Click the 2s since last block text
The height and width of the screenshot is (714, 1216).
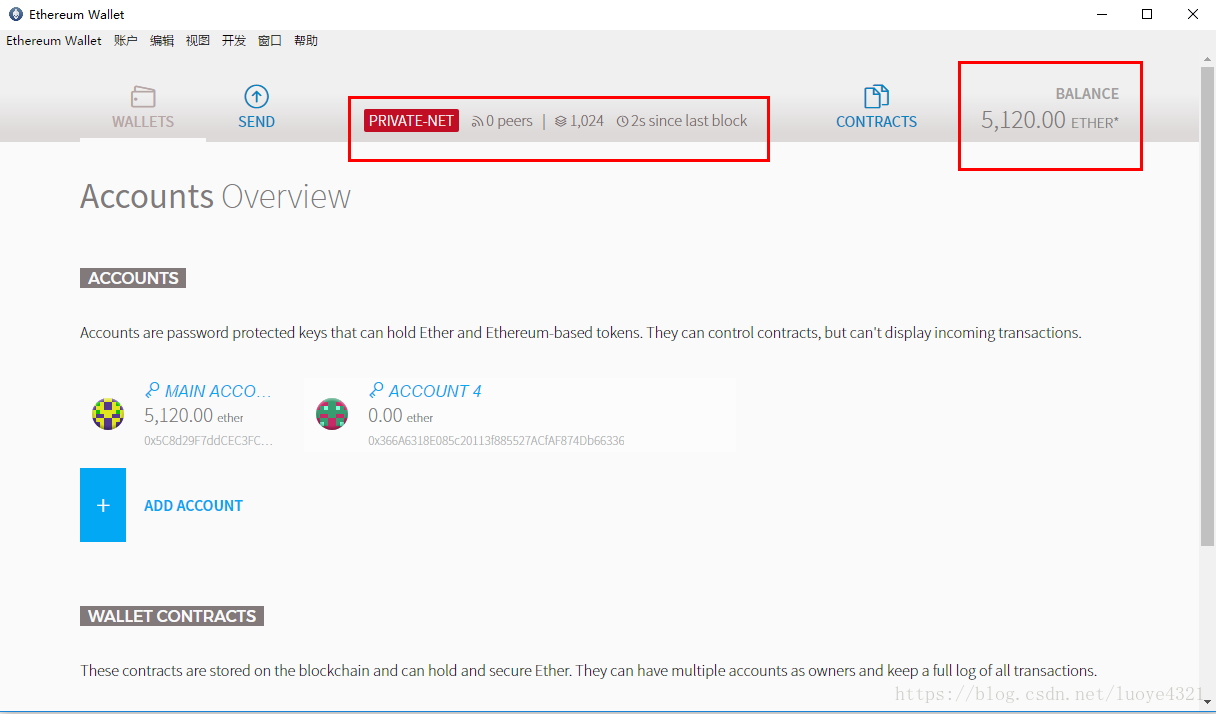[x=689, y=121]
